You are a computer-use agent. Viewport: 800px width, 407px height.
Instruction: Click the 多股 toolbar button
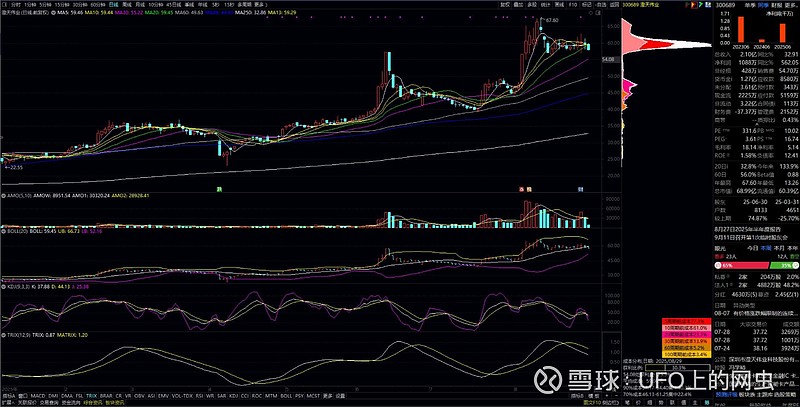[532, 4]
